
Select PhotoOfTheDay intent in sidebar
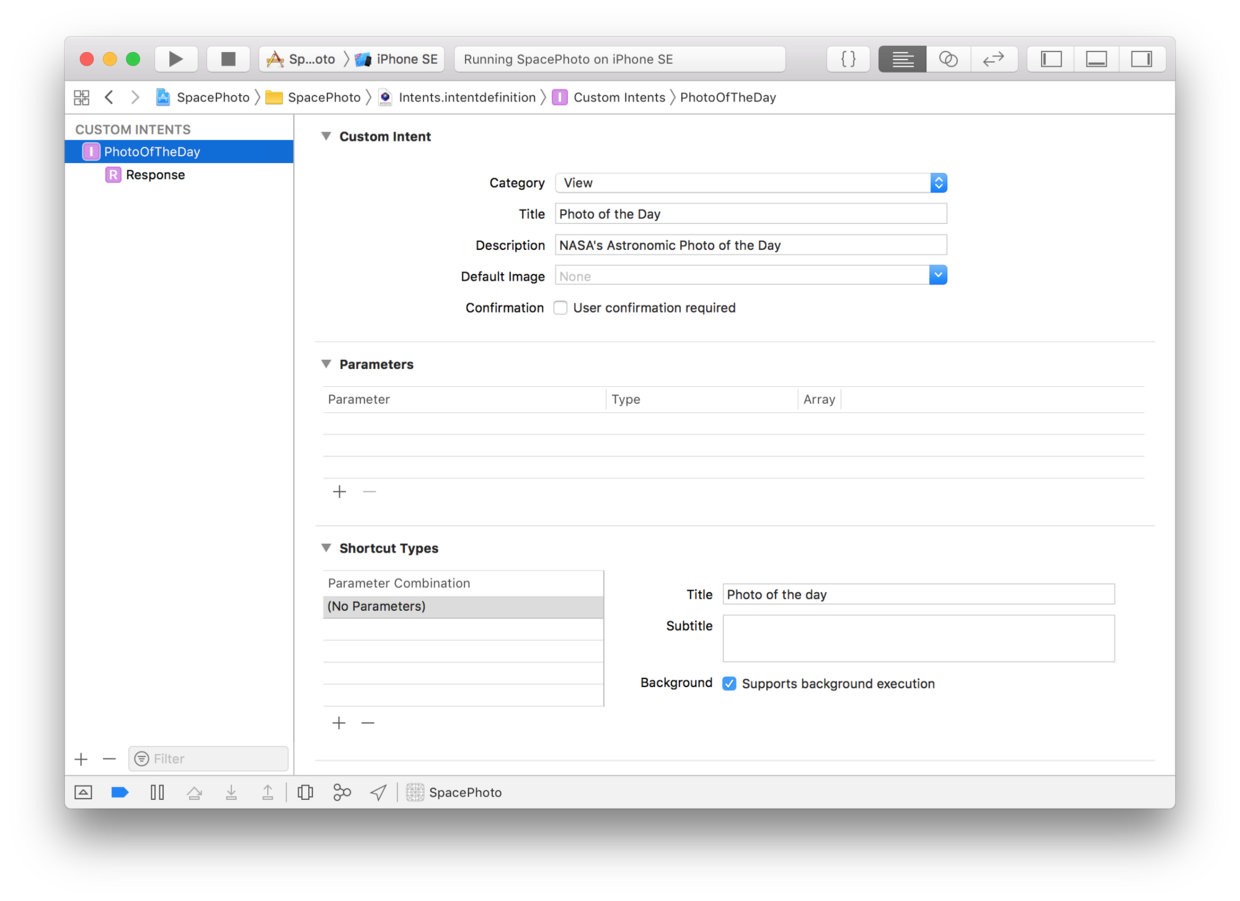point(180,152)
